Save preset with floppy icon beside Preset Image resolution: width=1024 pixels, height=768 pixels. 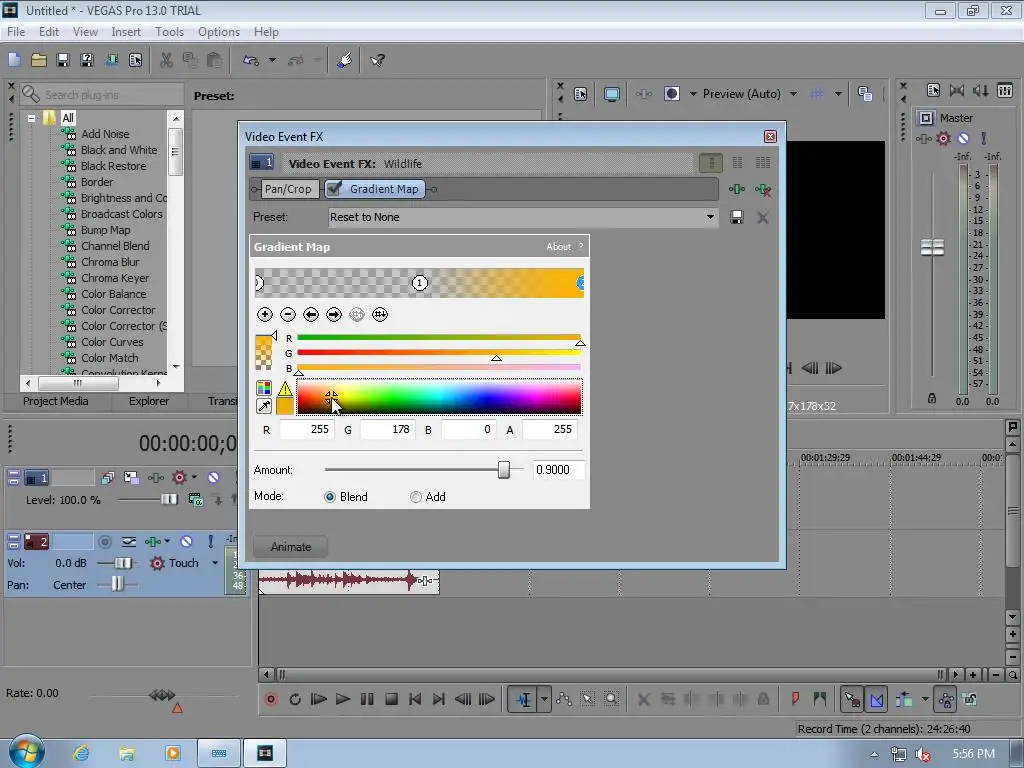tap(737, 217)
